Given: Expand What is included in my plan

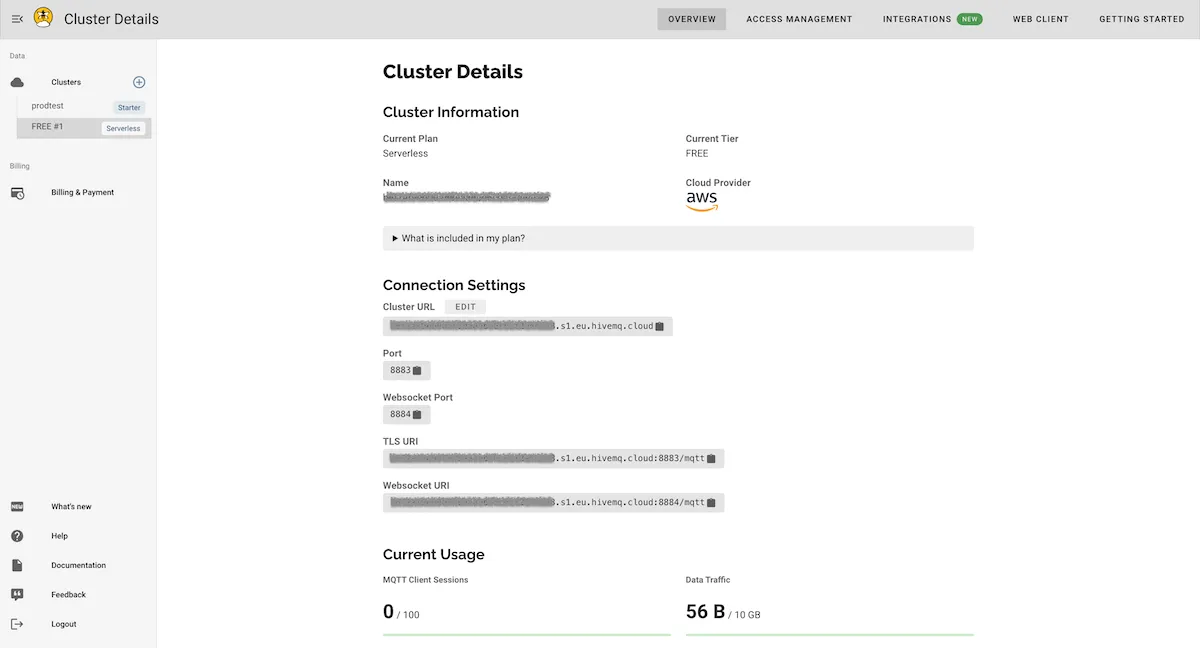Looking at the screenshot, I should point(678,238).
